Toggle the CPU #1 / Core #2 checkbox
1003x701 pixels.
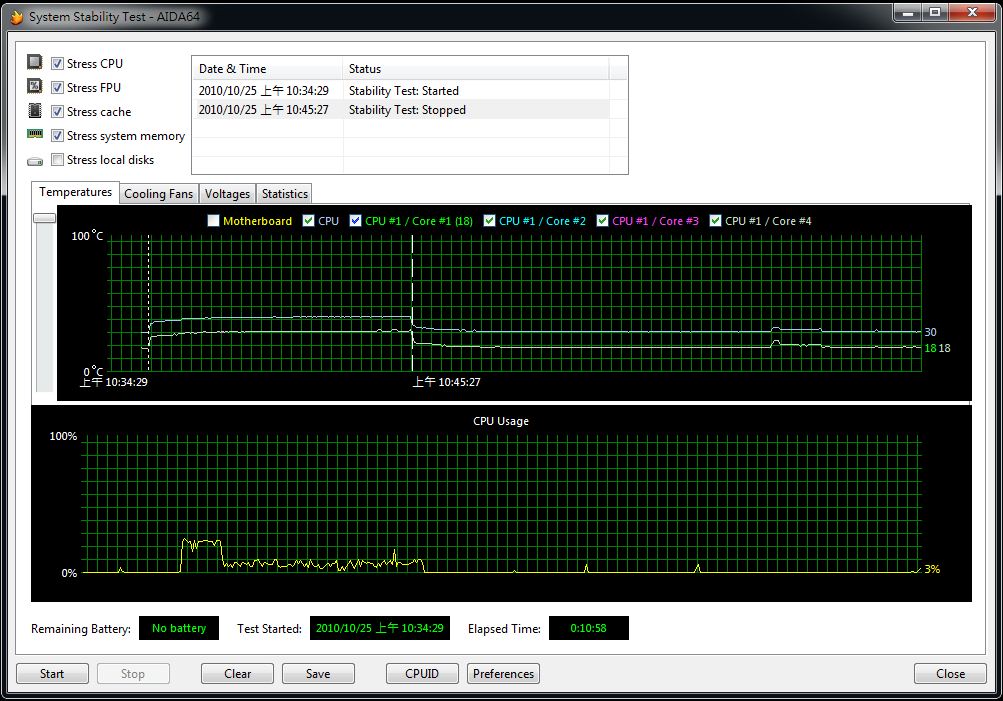tap(489, 221)
